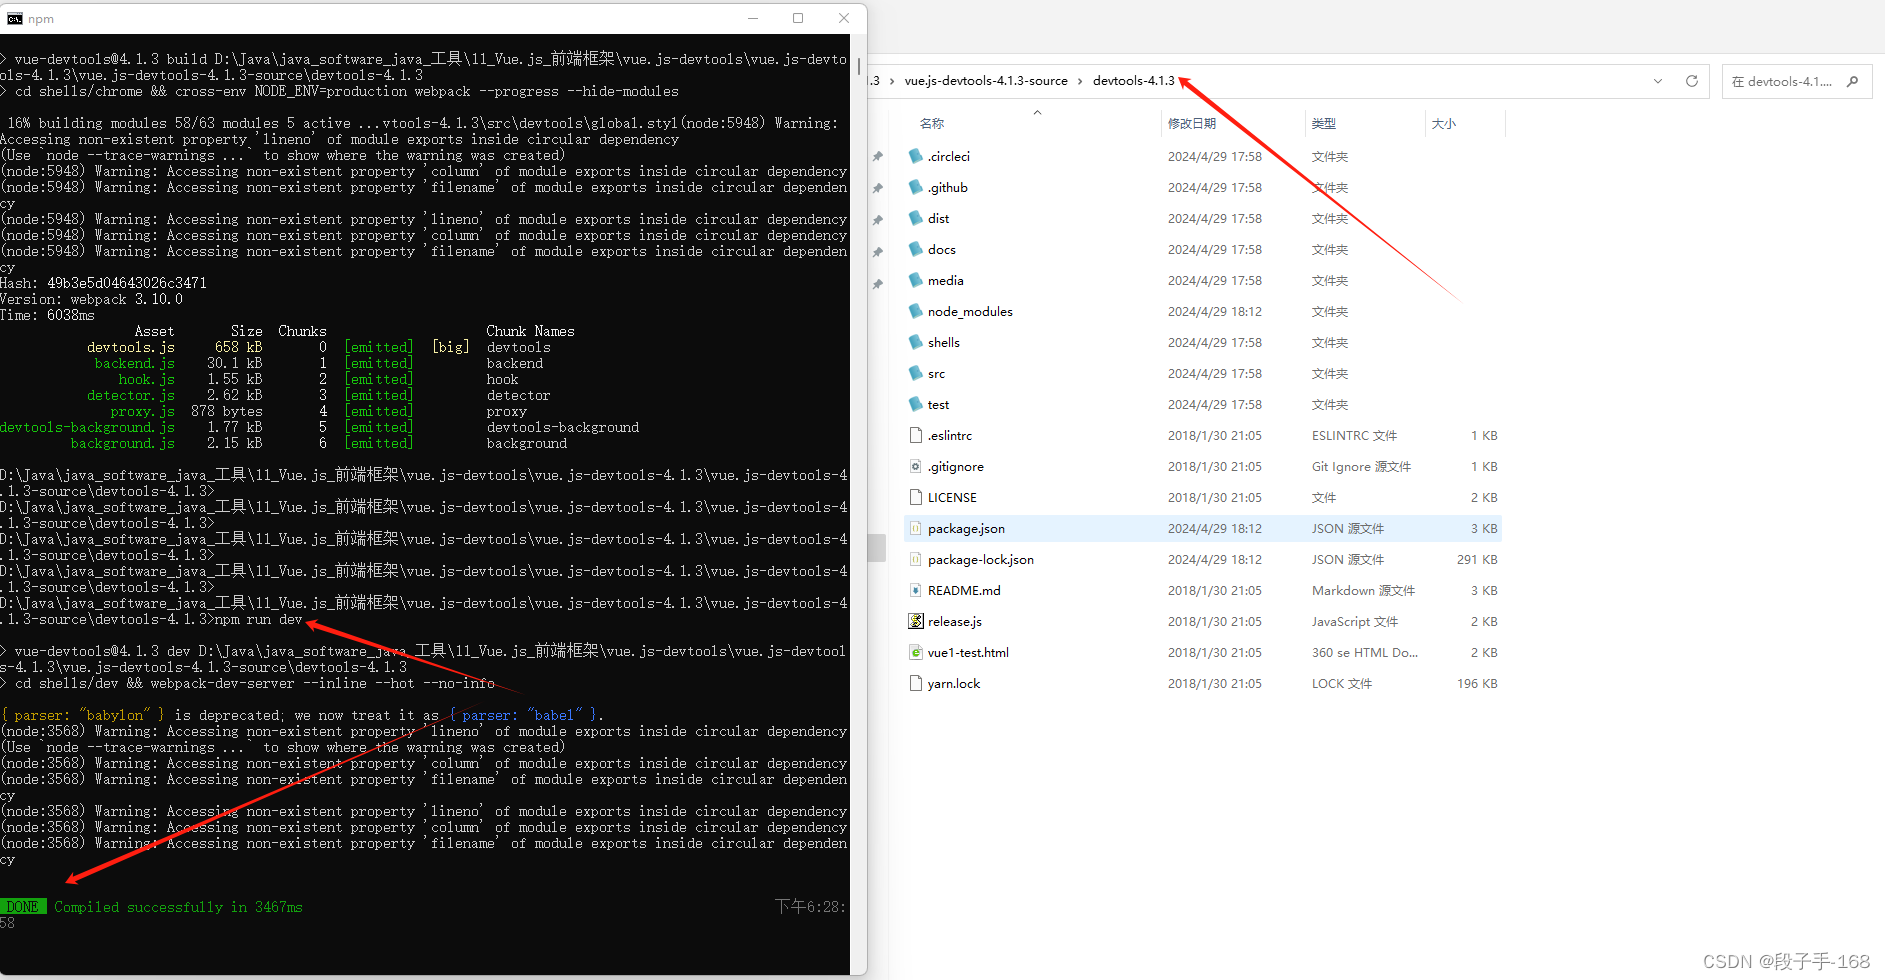Screen dimensions: 1885x980
Task: Sort by the 修改日期 column header
Action: tap(1192, 123)
